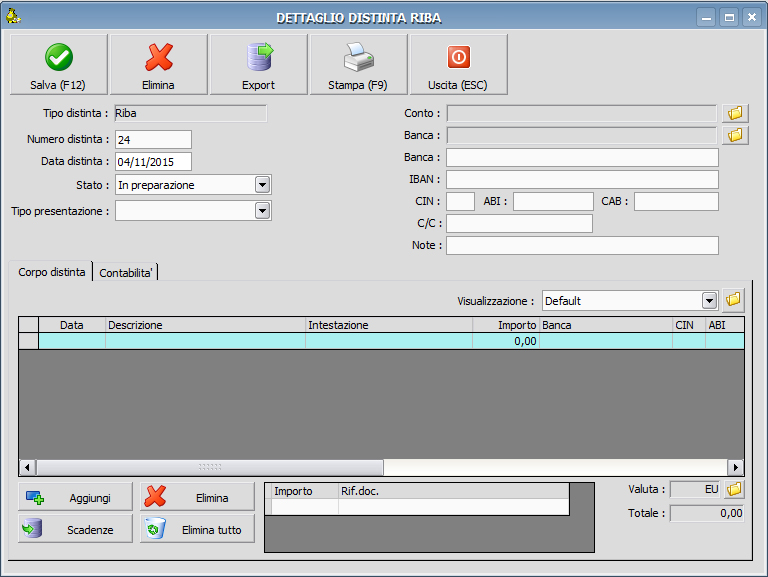Click the IBAN input field
This screenshot has height=577, width=768.
tap(582, 179)
